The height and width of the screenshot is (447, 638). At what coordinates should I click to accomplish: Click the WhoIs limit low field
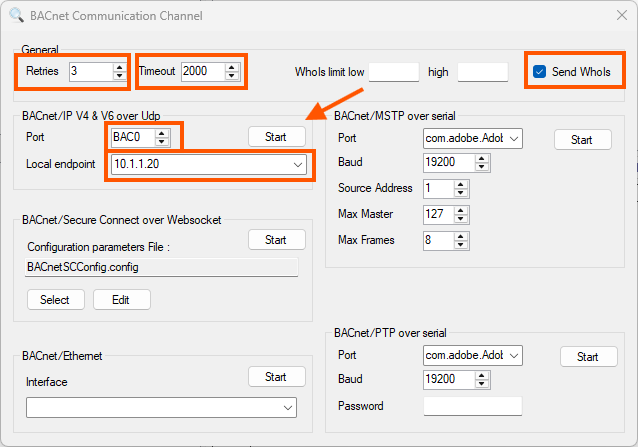394,72
